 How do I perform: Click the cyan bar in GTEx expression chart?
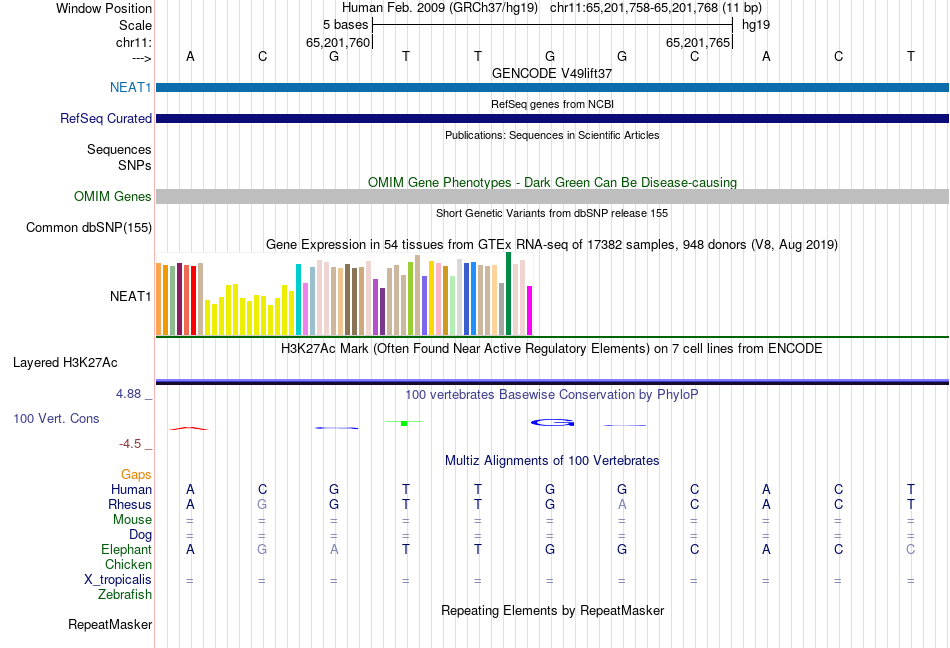298,299
